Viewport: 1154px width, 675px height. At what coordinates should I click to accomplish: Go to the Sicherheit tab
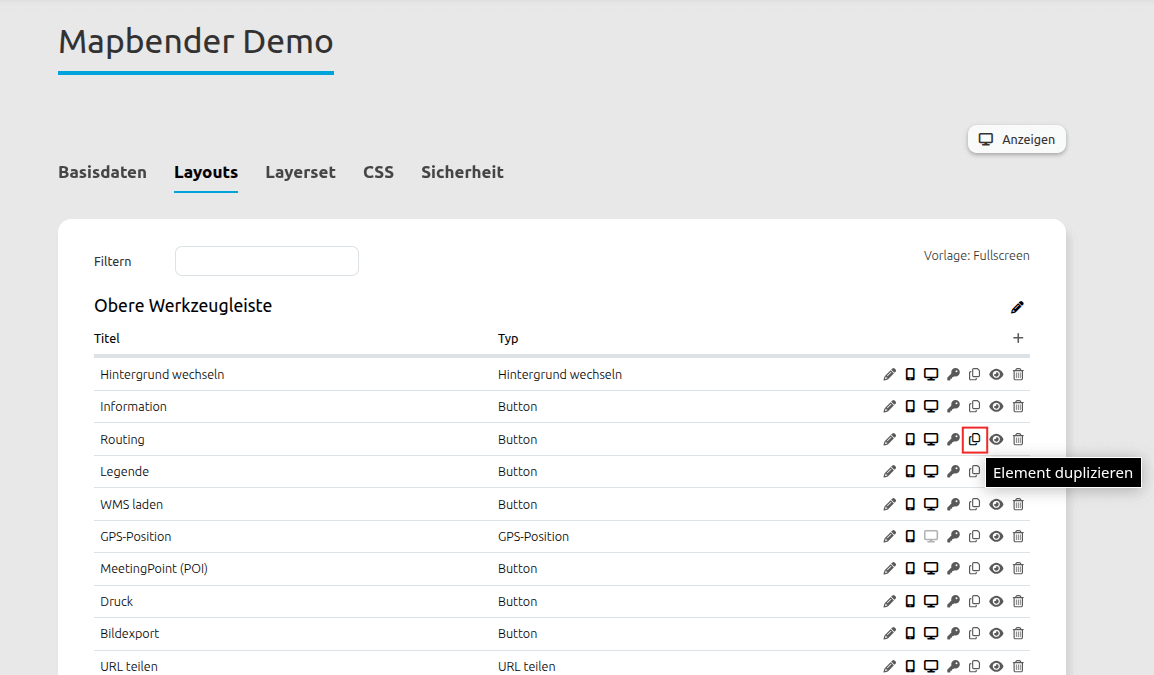tap(462, 172)
